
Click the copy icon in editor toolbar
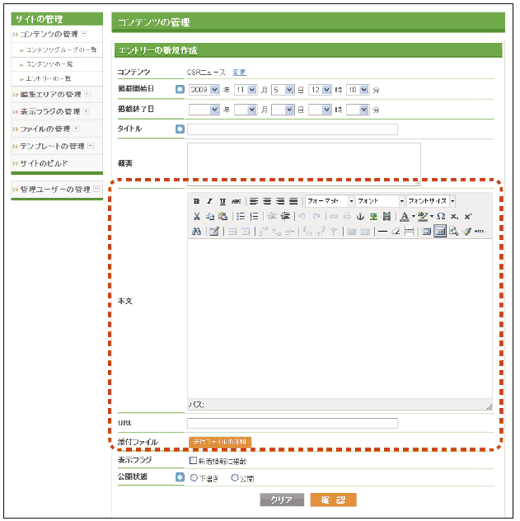tap(210, 216)
